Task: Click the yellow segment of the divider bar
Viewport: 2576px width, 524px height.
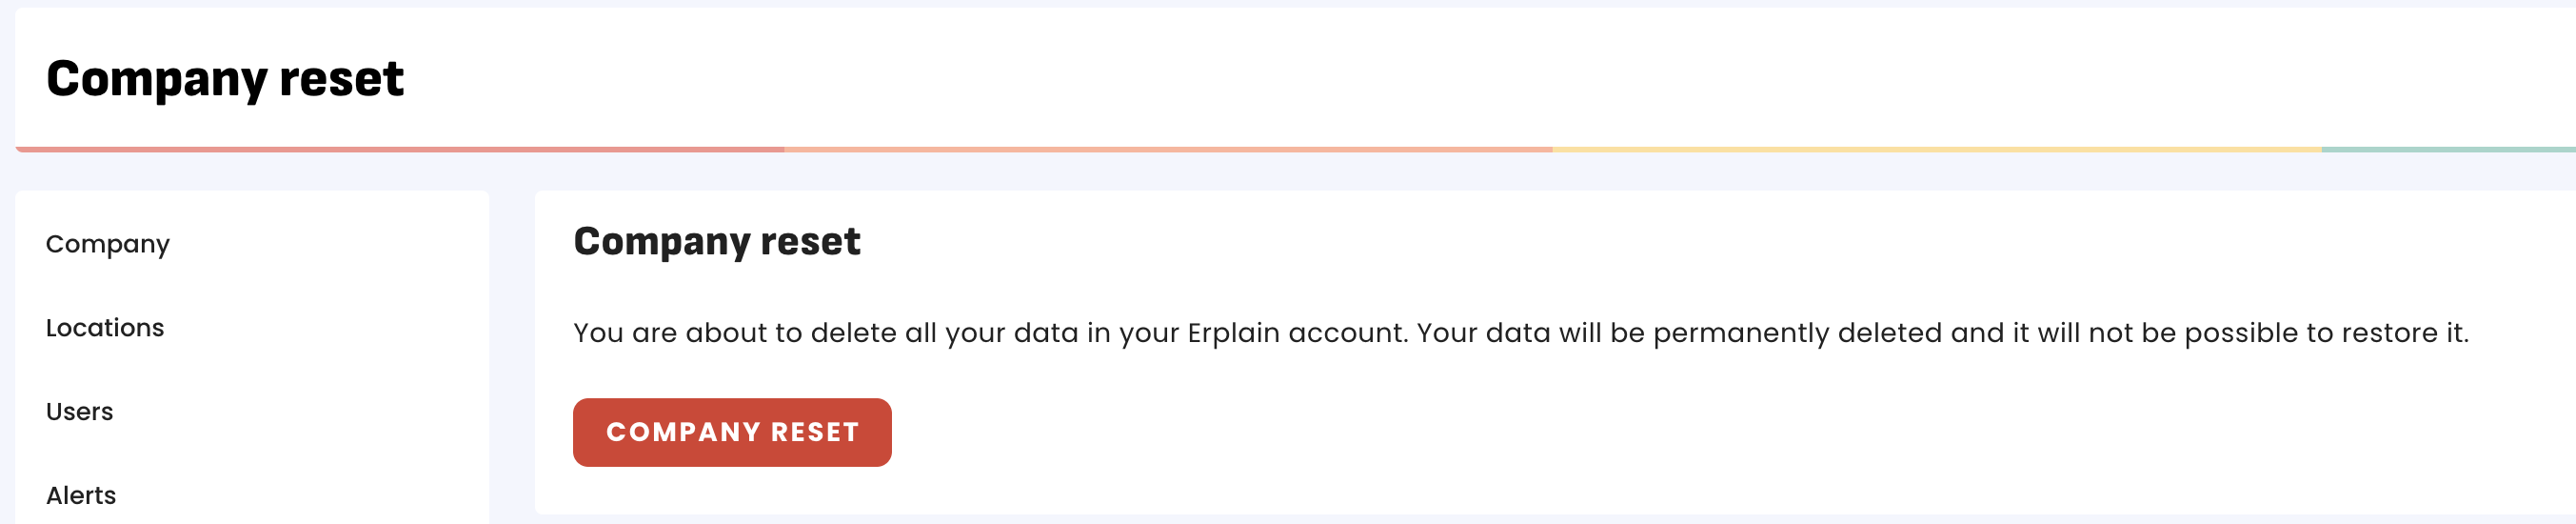Action: [1936, 150]
